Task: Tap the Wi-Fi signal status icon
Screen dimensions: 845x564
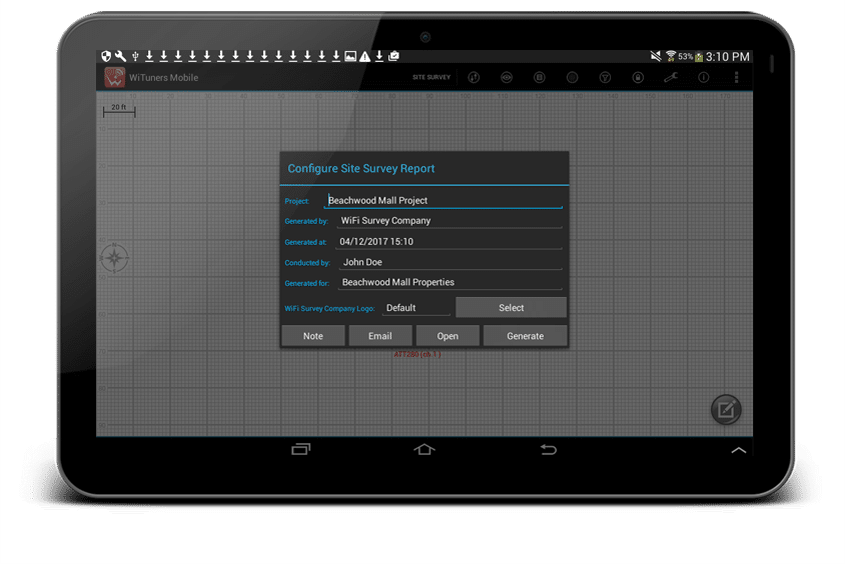Action: pyautogui.click(x=671, y=56)
